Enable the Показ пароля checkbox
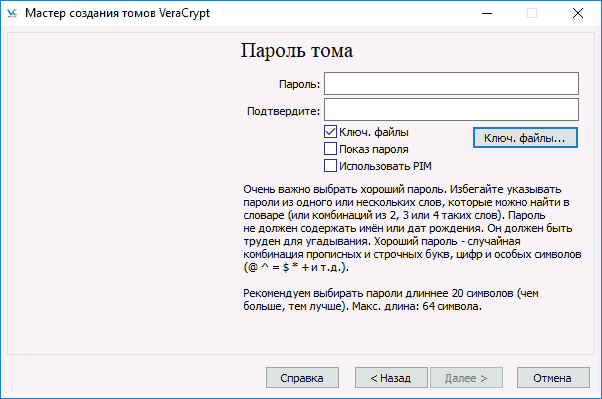The height and width of the screenshot is (399, 602). click(x=330, y=149)
